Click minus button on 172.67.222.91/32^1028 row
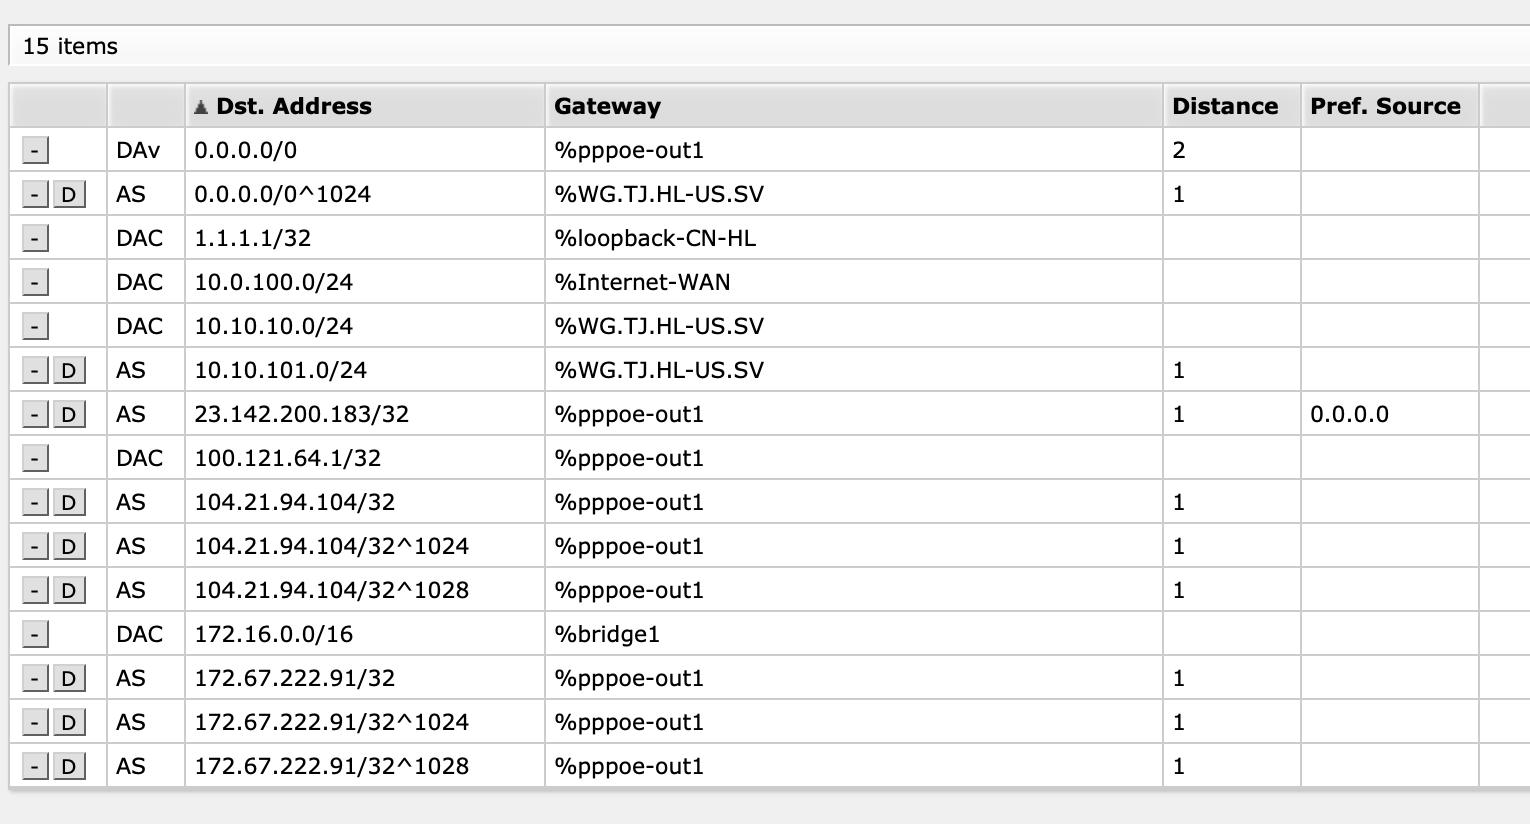The height and width of the screenshot is (824, 1530). coord(35,766)
